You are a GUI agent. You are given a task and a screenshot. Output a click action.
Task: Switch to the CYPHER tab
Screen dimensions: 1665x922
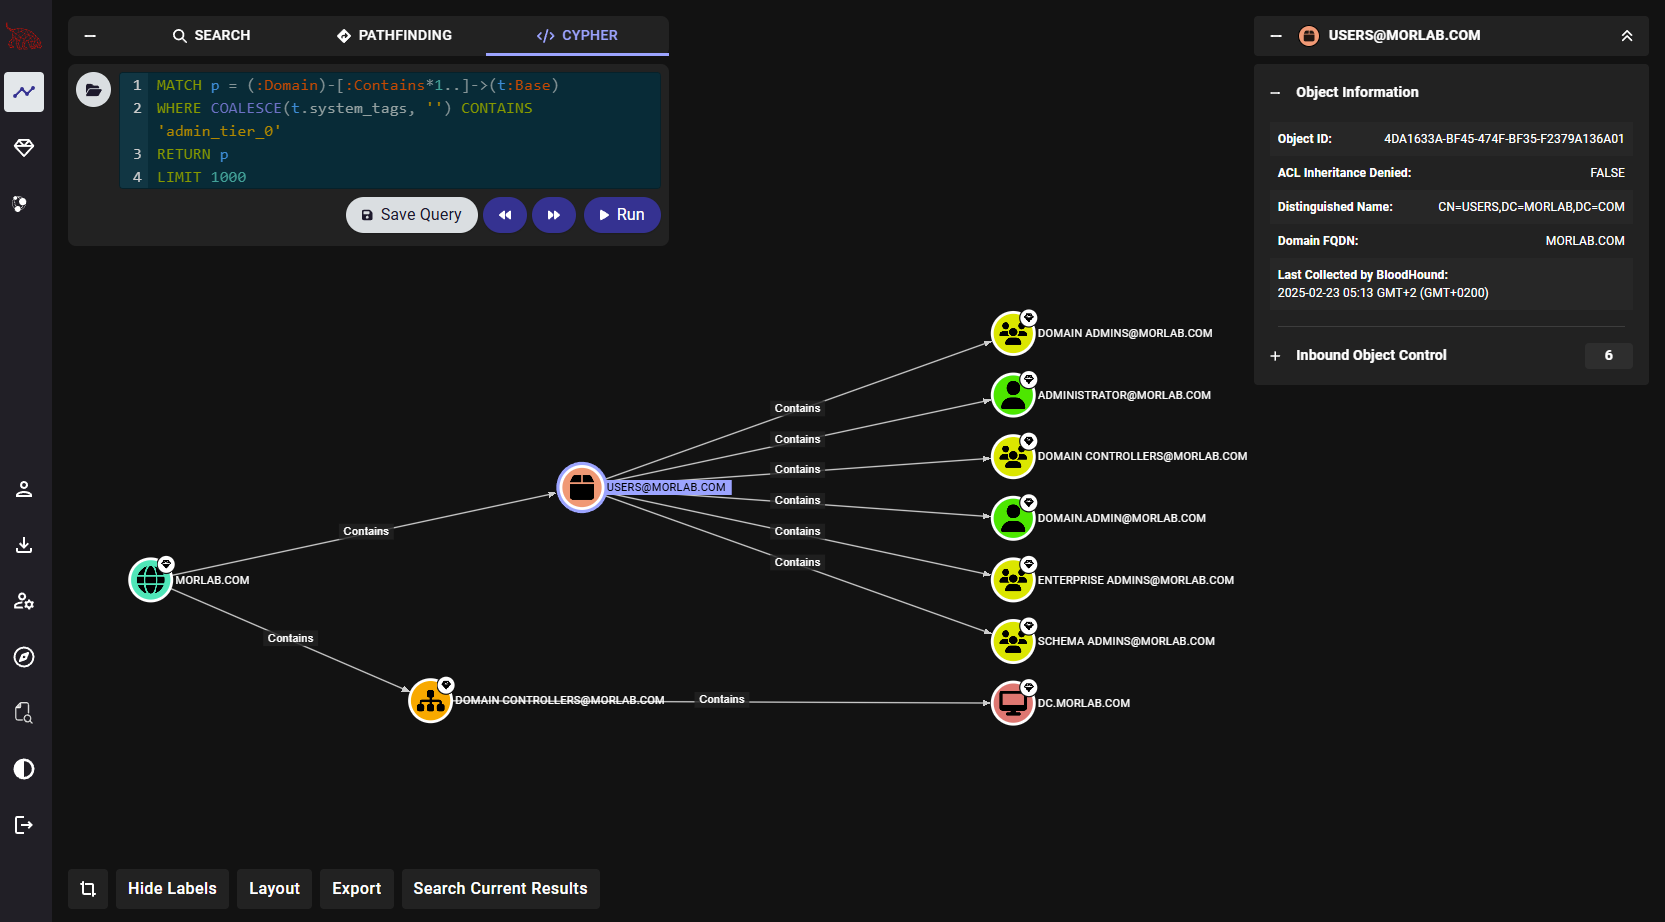click(577, 35)
